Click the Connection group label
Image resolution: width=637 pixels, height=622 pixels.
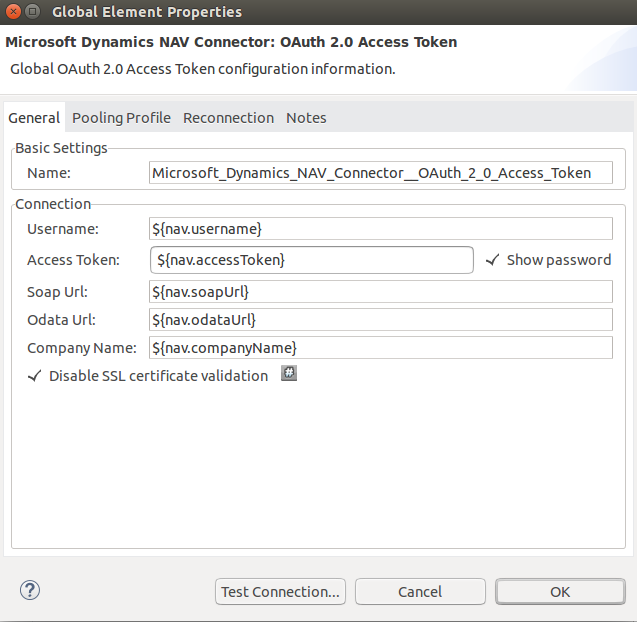(x=53, y=204)
